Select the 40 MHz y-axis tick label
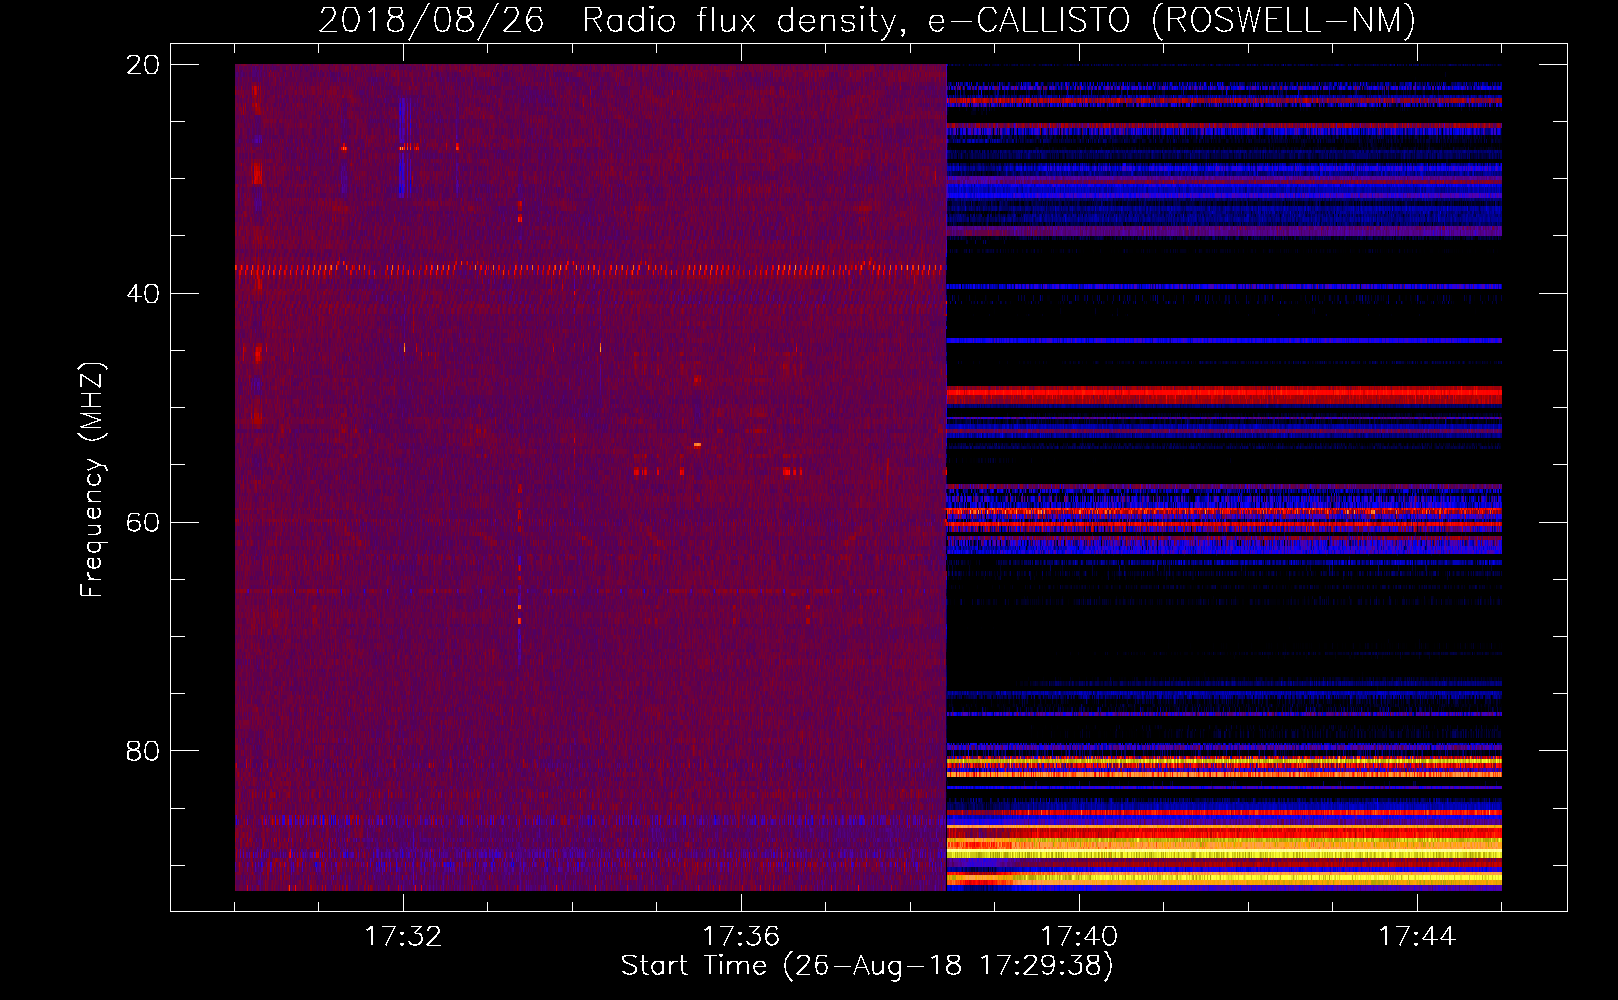 click(x=142, y=294)
